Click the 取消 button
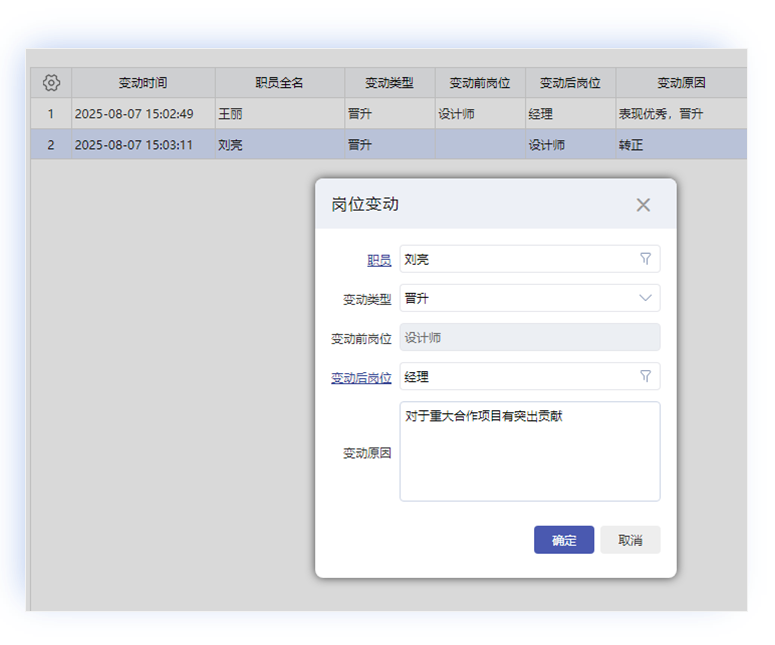 point(630,540)
